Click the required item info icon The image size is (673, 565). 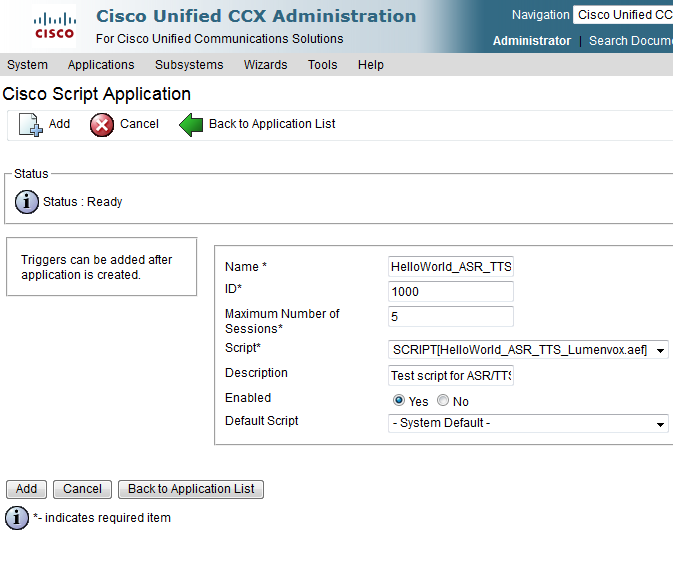tap(17, 518)
